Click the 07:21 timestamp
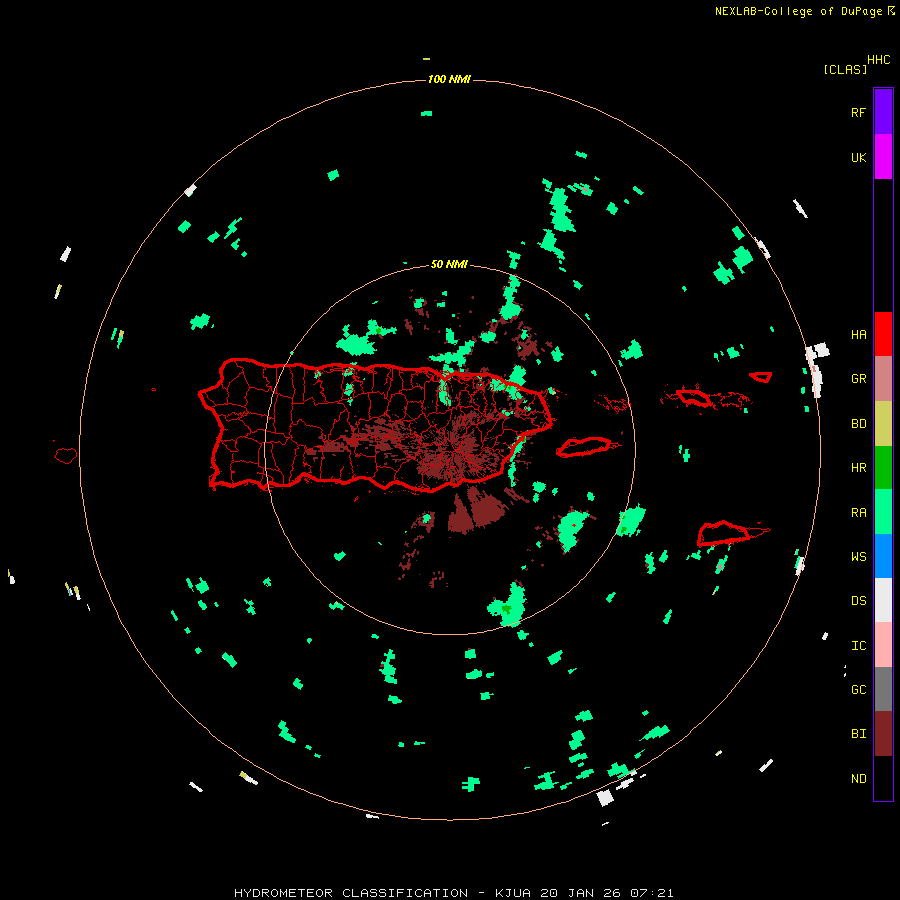Viewport: 900px width, 900px height. (x=651, y=893)
